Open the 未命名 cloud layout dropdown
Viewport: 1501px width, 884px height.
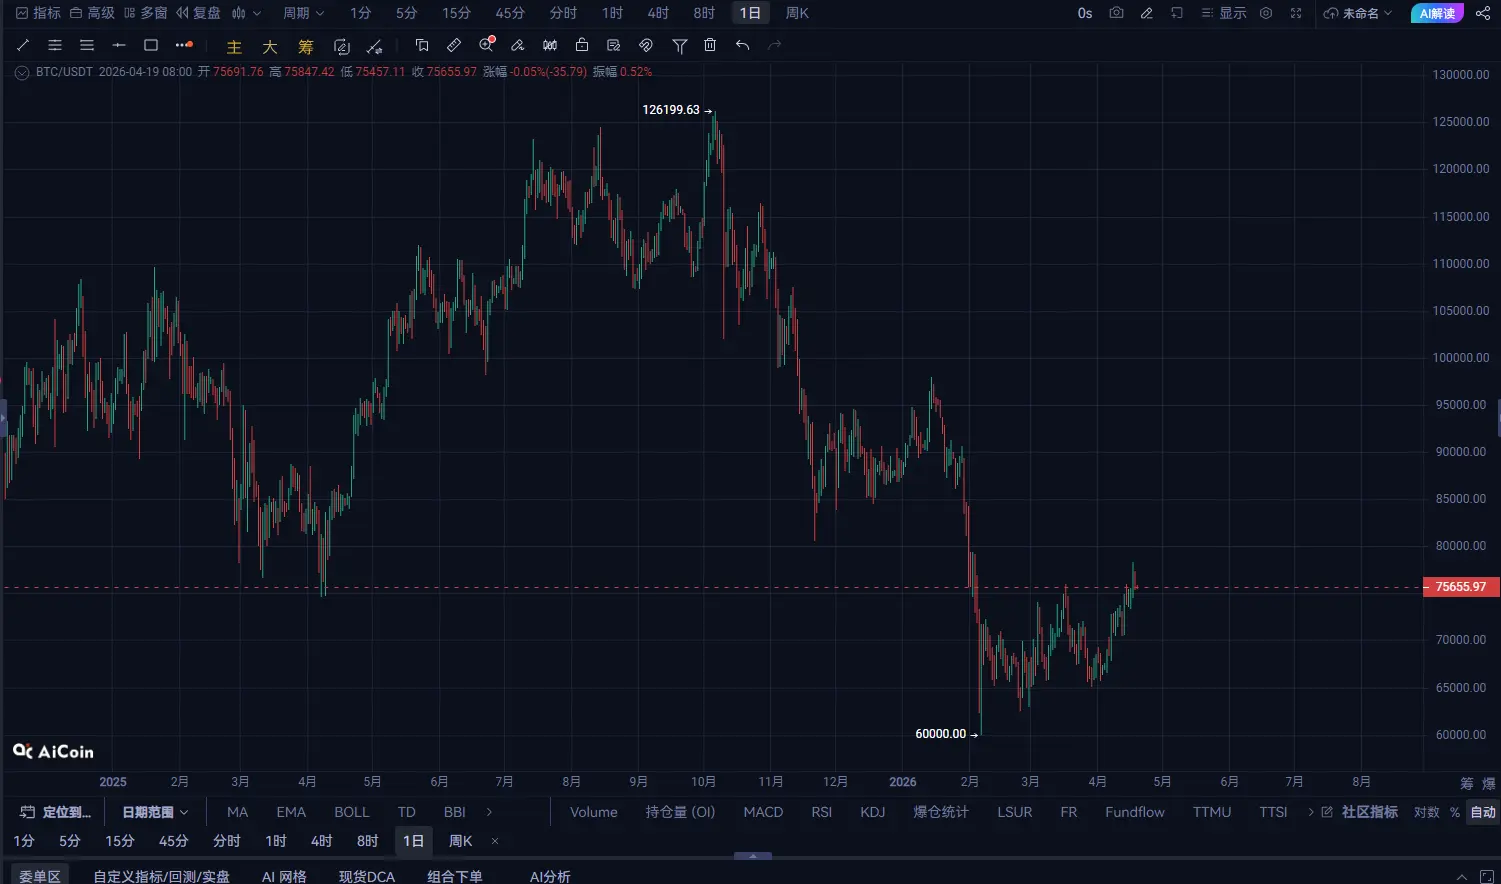[x=1357, y=13]
